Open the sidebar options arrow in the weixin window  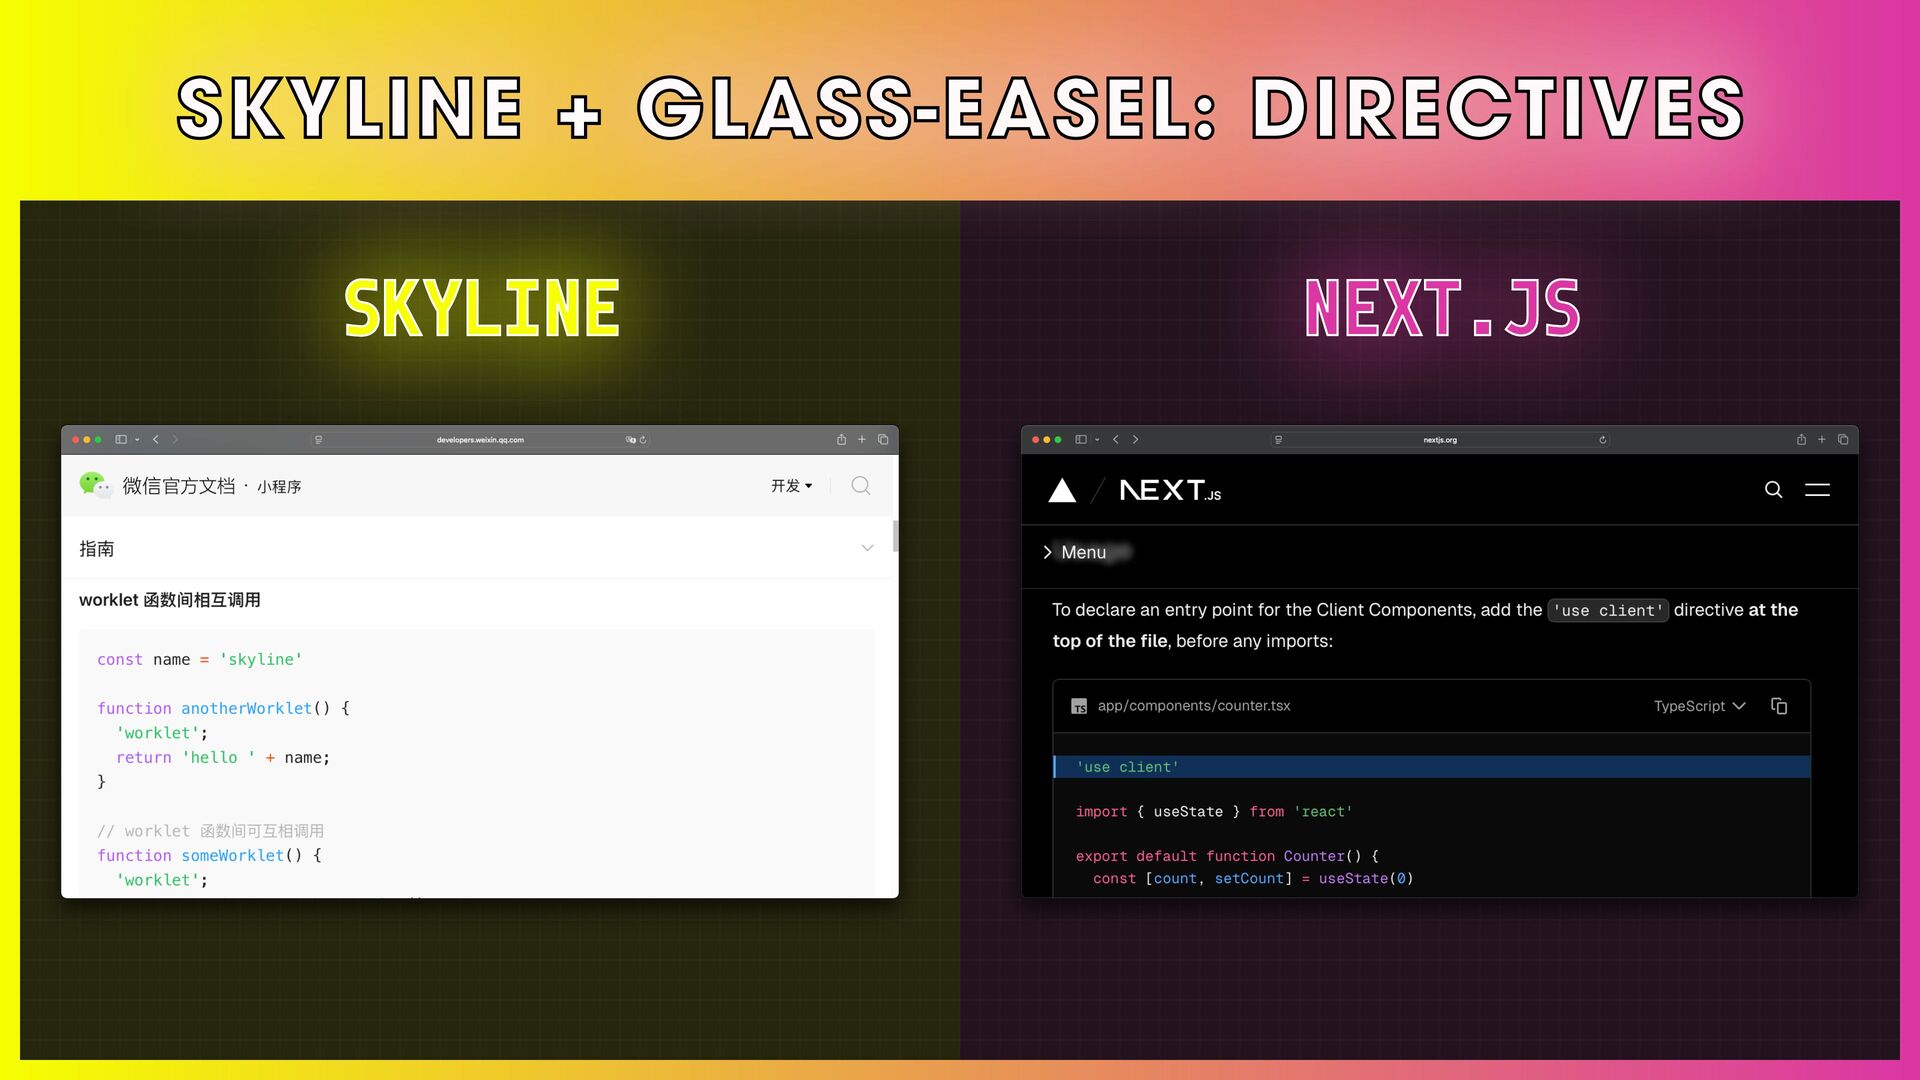[x=137, y=440]
